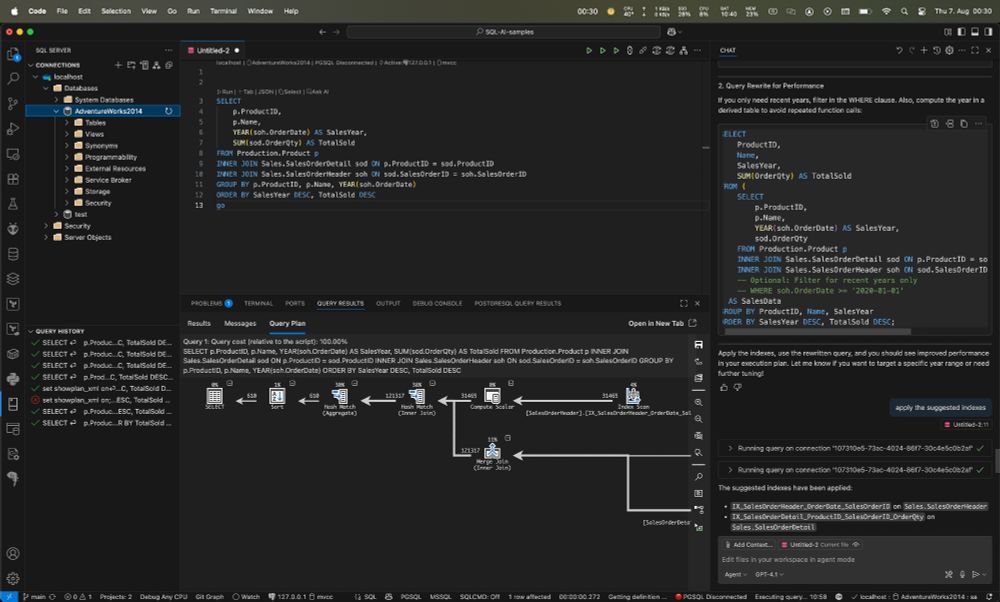Expand the Tables folder
1000x602 pixels.
click(66, 122)
